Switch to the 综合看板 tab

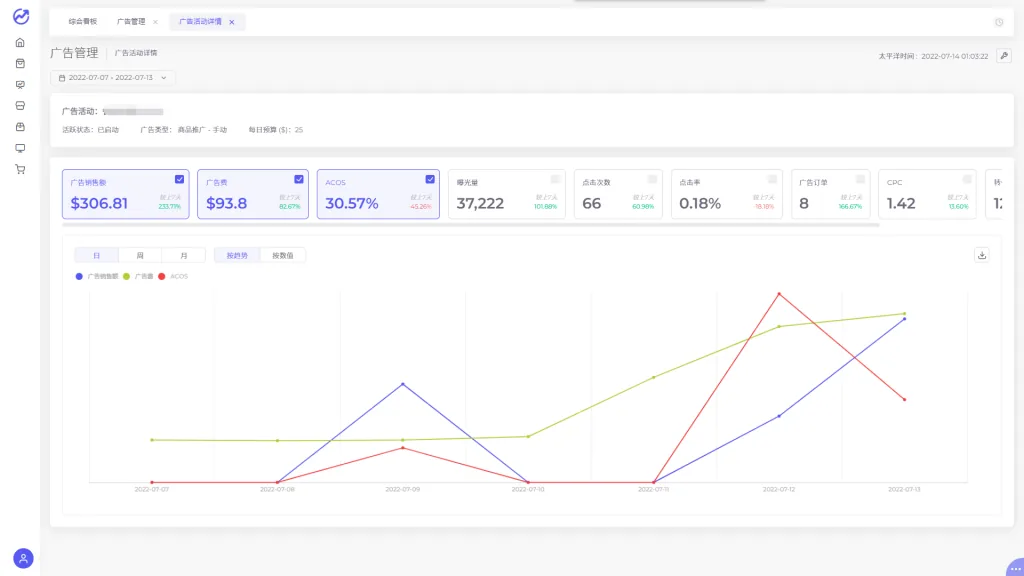tap(82, 22)
